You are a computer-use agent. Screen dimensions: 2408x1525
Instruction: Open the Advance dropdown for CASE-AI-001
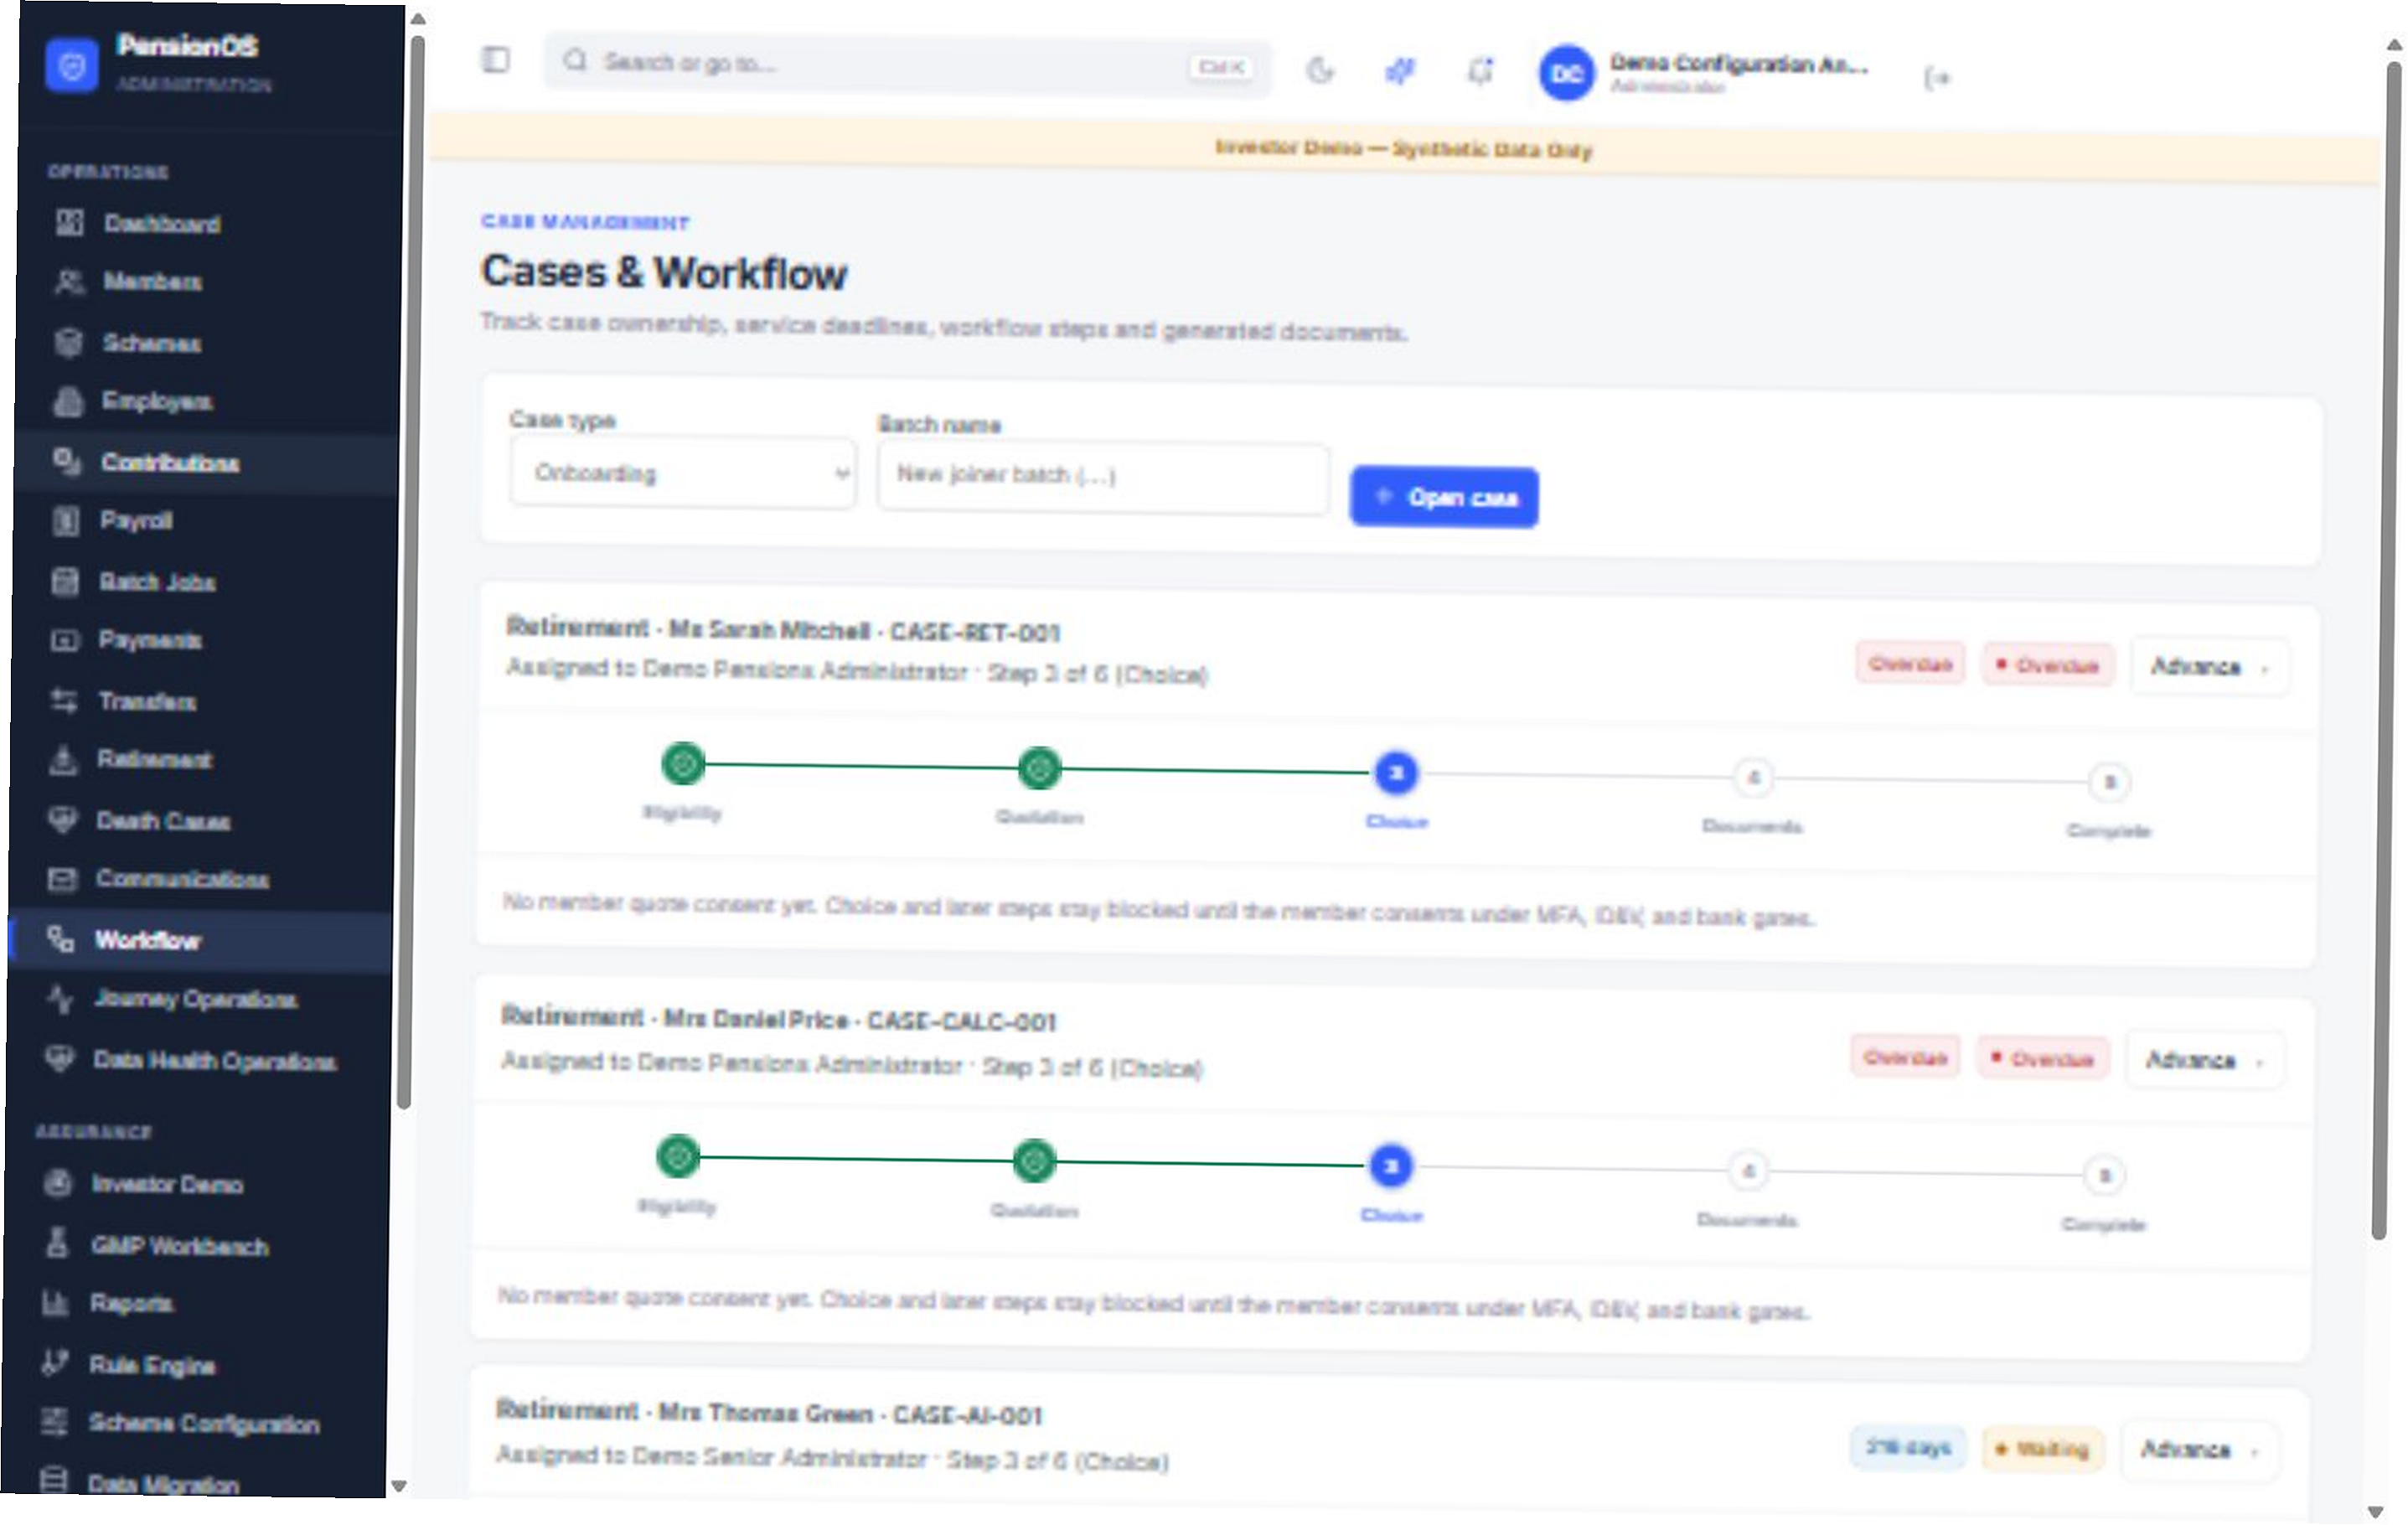tap(2200, 1452)
